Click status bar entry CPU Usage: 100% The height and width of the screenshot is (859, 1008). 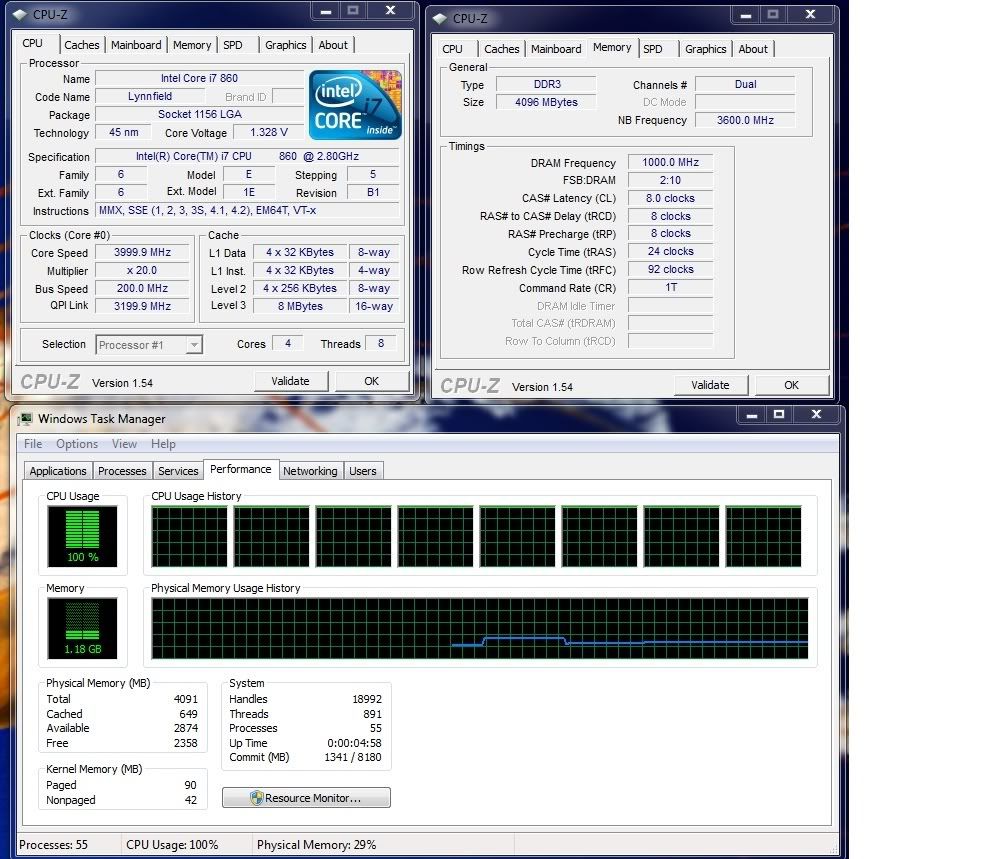click(x=172, y=845)
